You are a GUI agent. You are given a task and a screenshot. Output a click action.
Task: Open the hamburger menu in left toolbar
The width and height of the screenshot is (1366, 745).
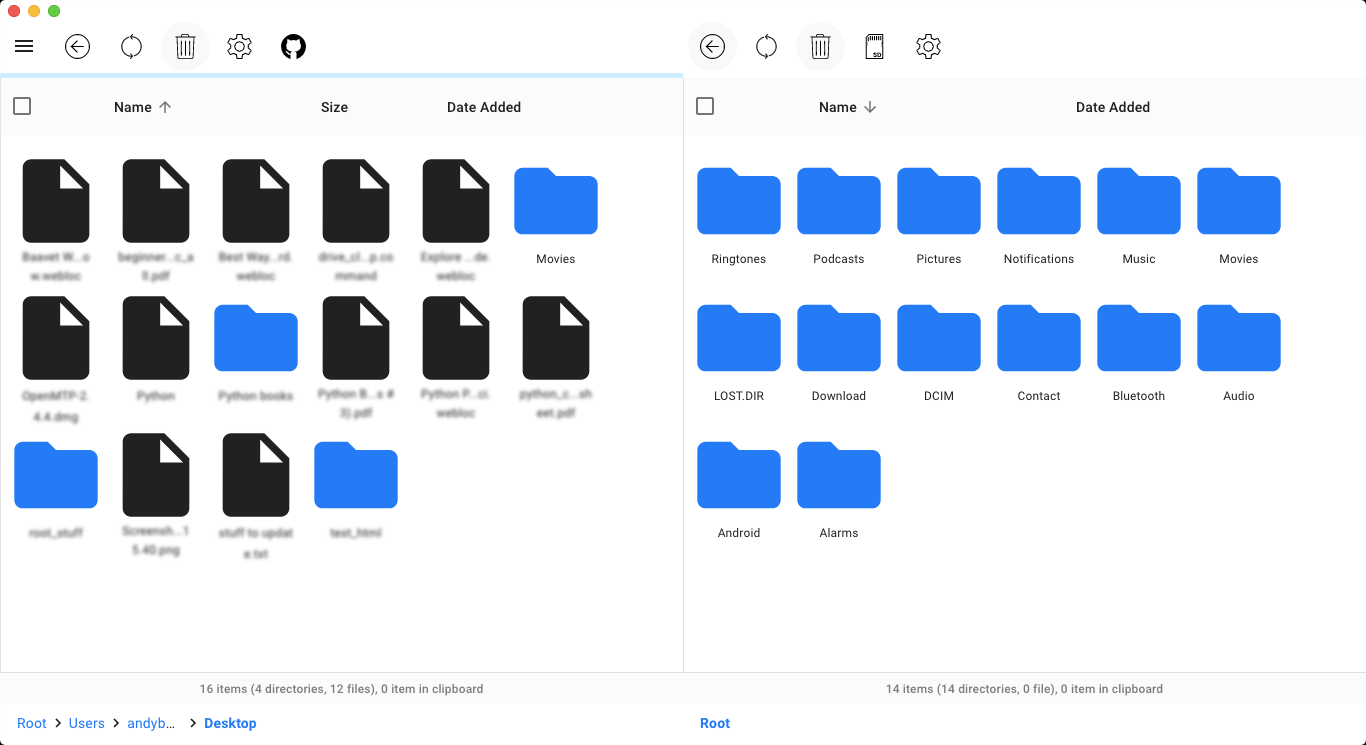coord(25,47)
